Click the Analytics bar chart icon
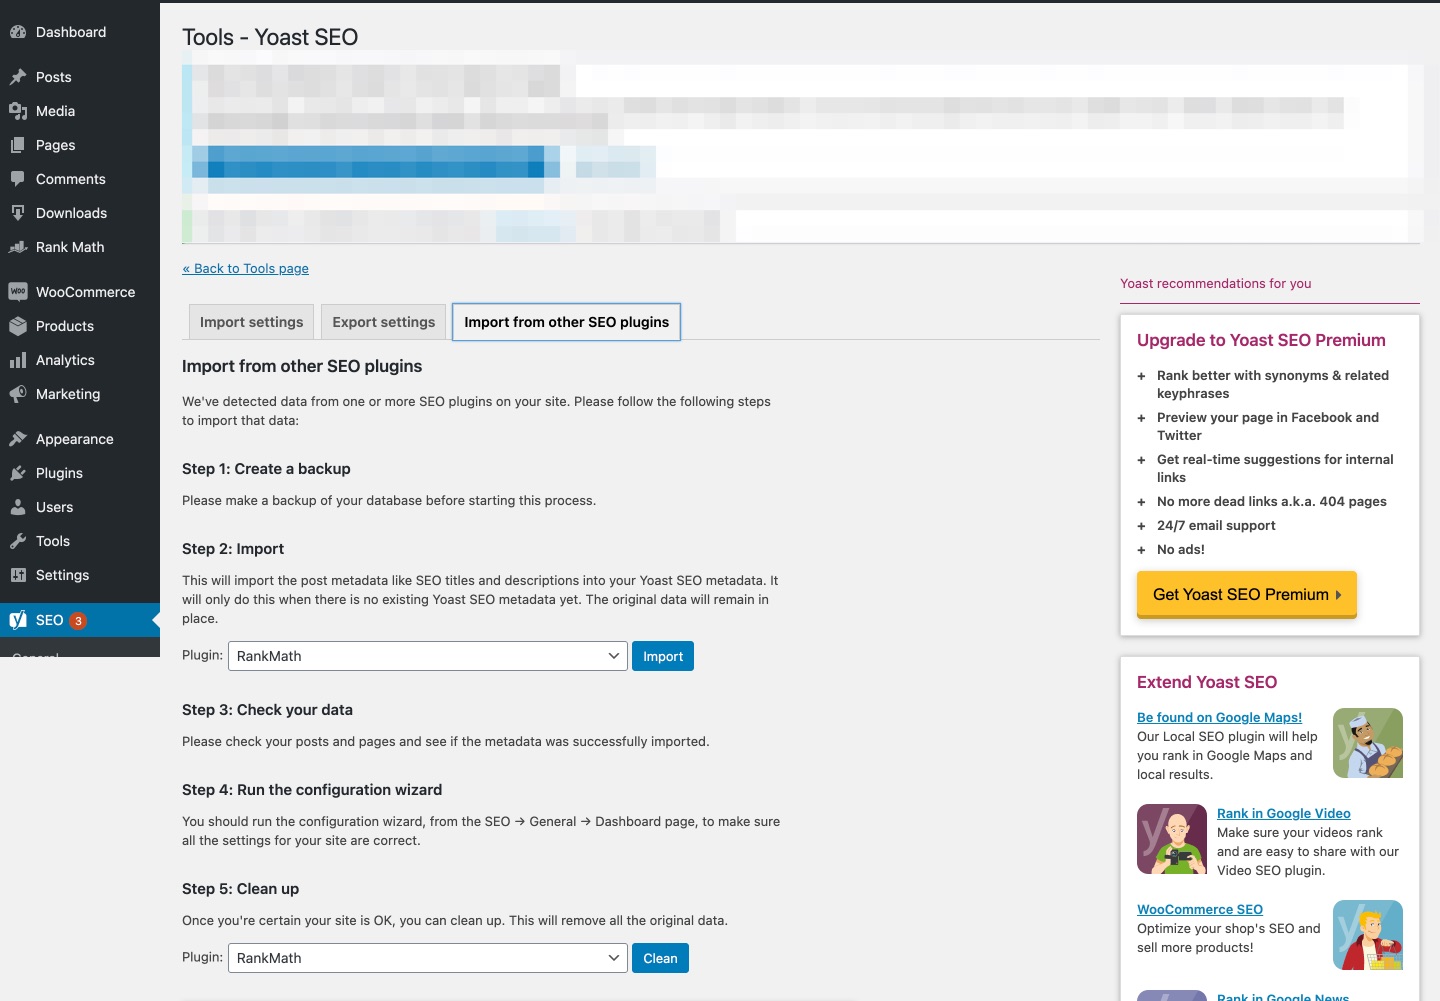The height and width of the screenshot is (1001, 1440). [17, 360]
